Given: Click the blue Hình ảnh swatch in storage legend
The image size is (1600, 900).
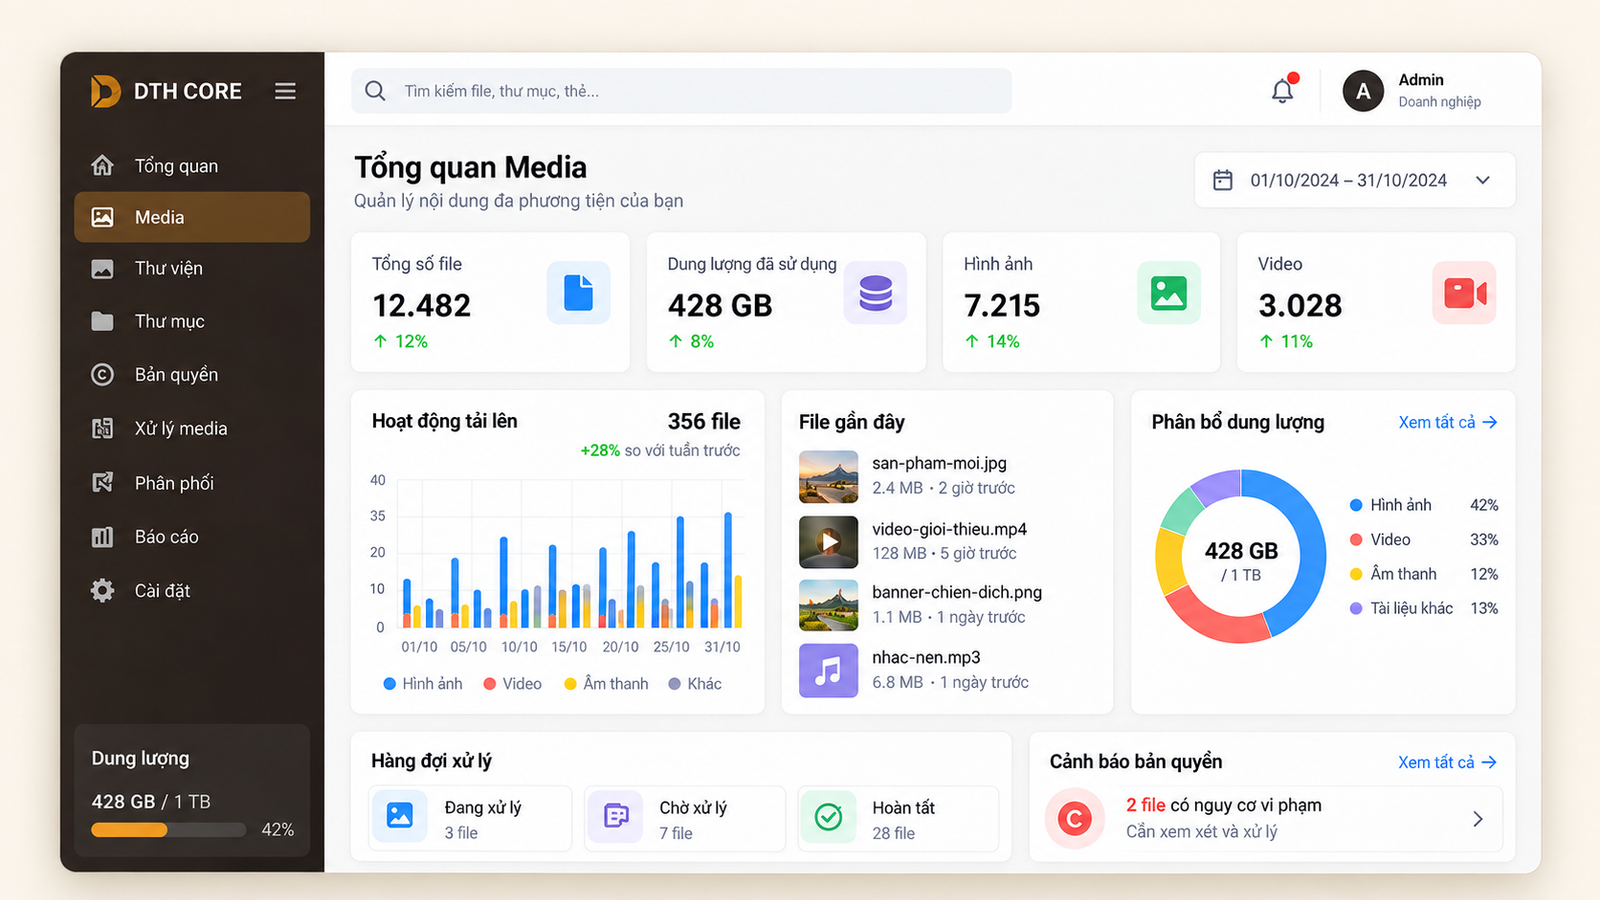Looking at the screenshot, I should click(1356, 505).
